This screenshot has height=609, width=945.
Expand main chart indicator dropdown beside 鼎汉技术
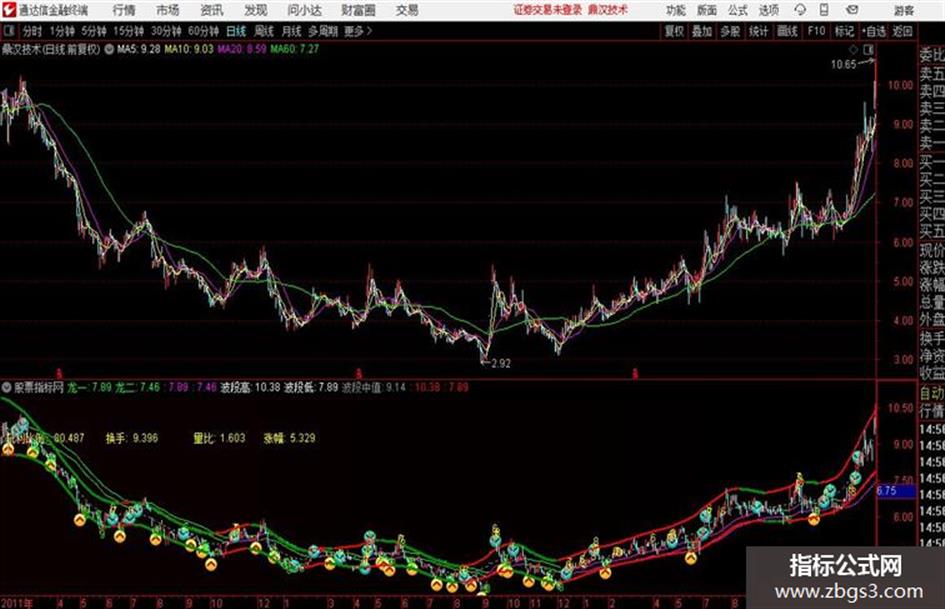point(109,49)
